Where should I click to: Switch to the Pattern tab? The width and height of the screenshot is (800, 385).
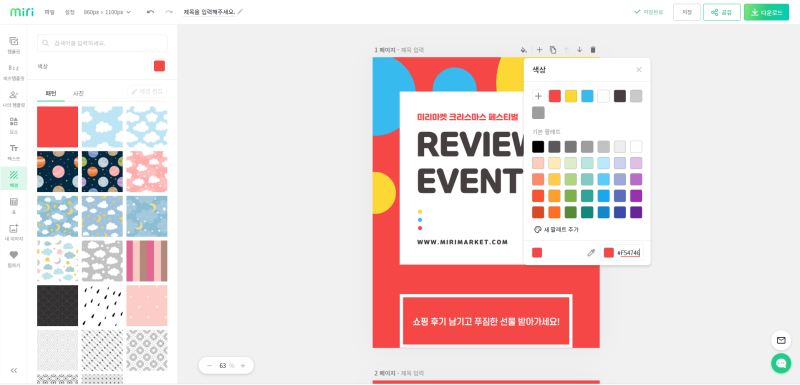[51, 93]
